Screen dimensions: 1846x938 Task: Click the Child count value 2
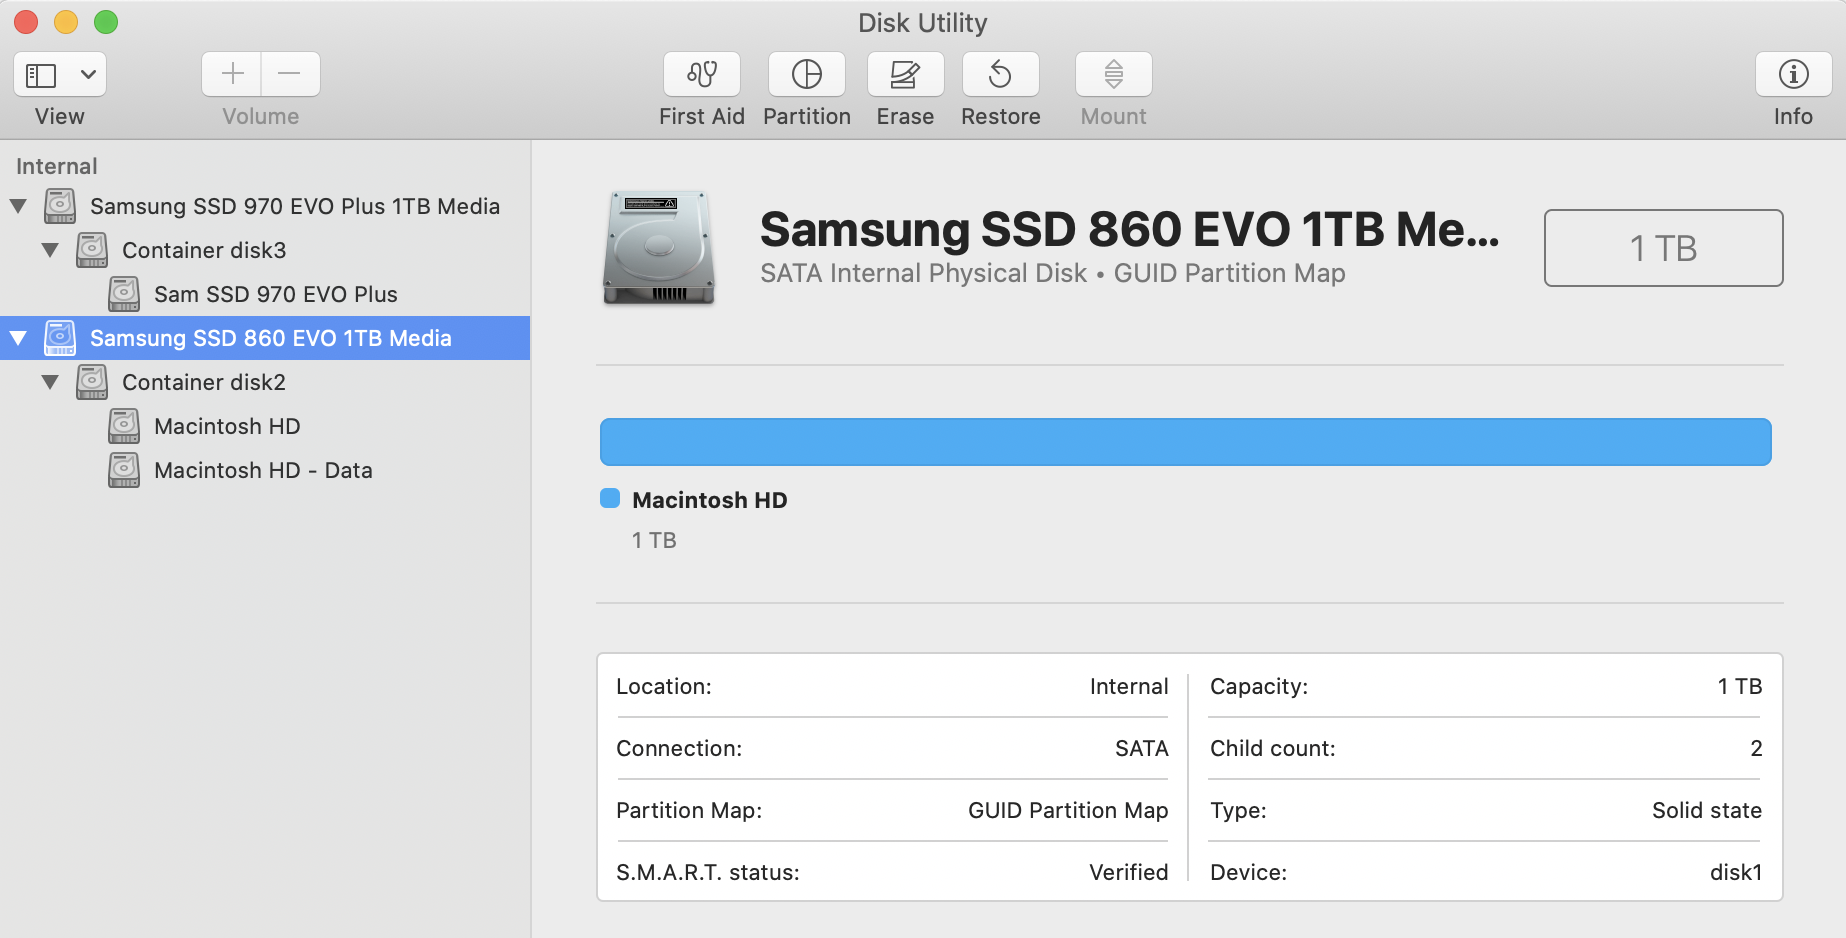(1756, 748)
